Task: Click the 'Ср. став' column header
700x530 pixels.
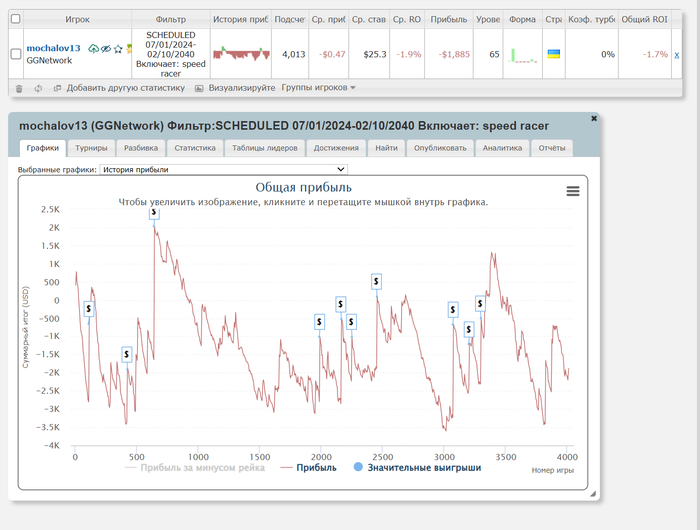Action: tap(369, 19)
